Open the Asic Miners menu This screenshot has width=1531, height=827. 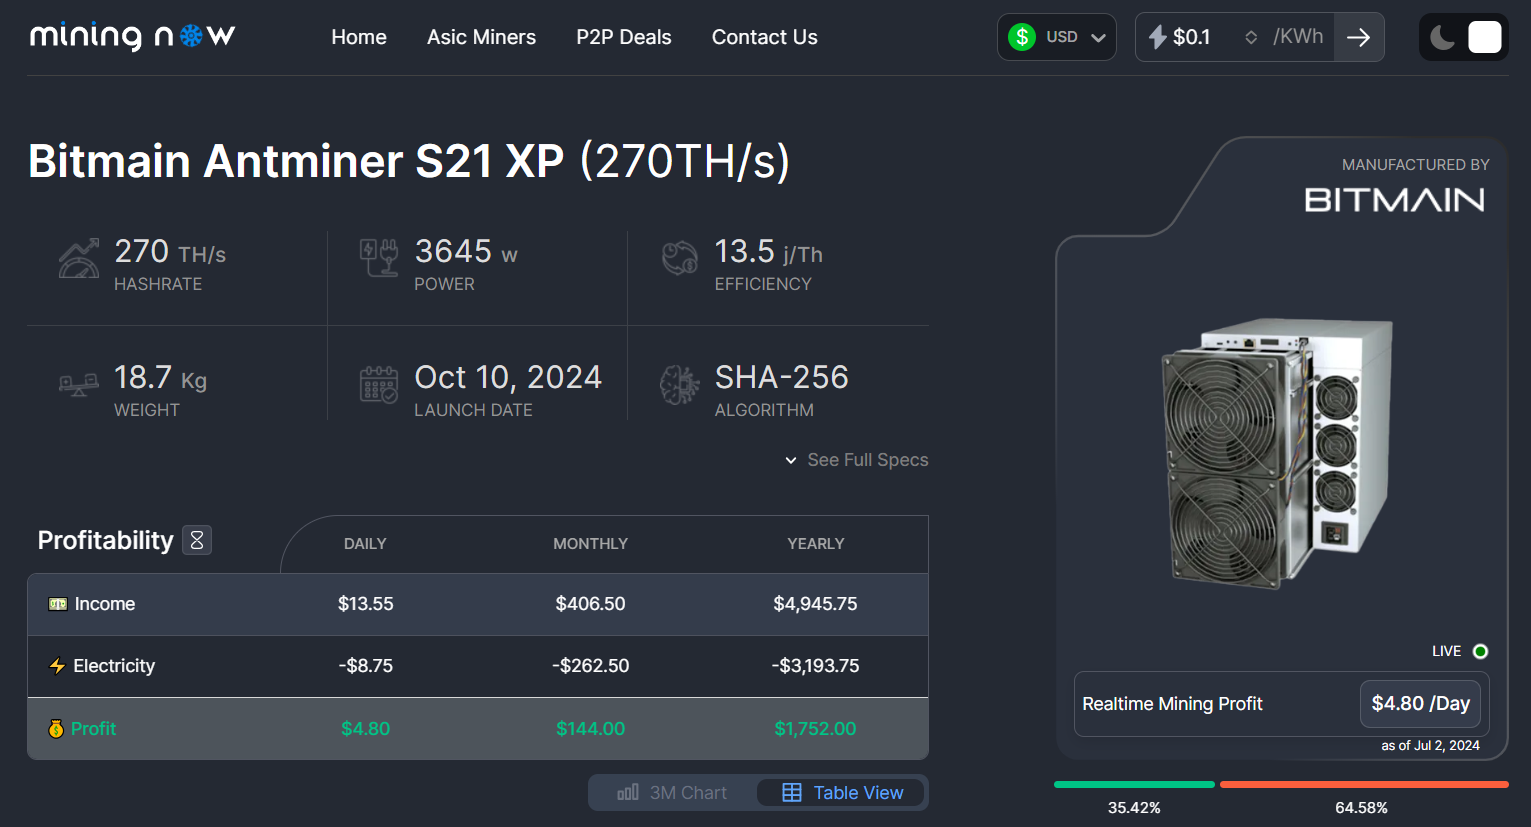pos(481,37)
